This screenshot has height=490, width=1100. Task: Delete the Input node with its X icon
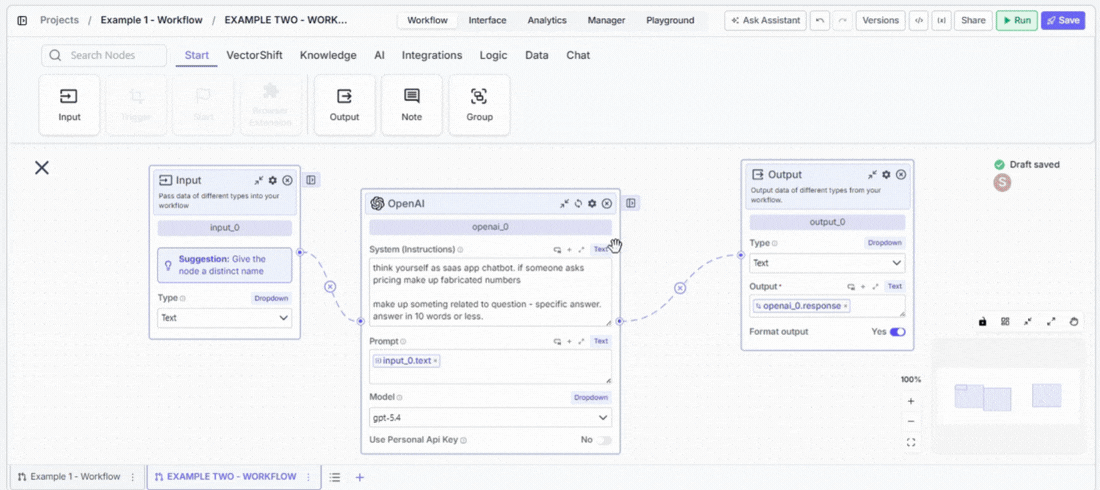click(288, 180)
